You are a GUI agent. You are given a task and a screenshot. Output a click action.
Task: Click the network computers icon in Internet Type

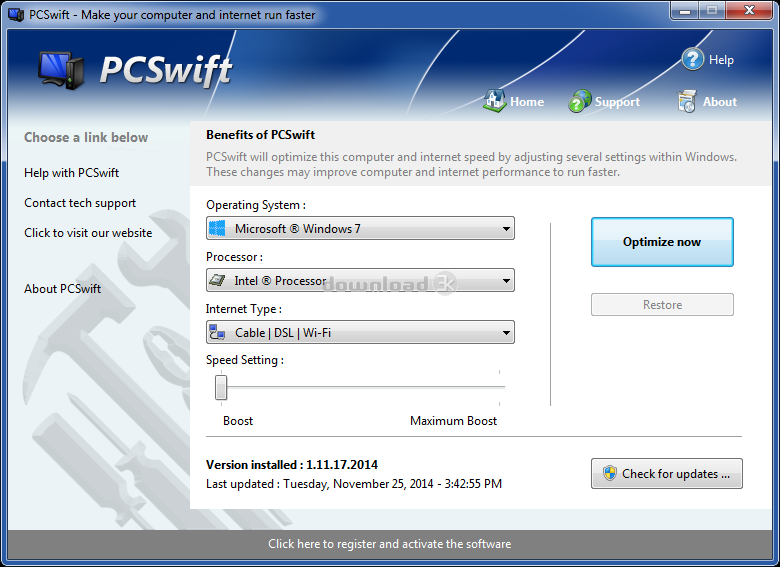click(217, 333)
